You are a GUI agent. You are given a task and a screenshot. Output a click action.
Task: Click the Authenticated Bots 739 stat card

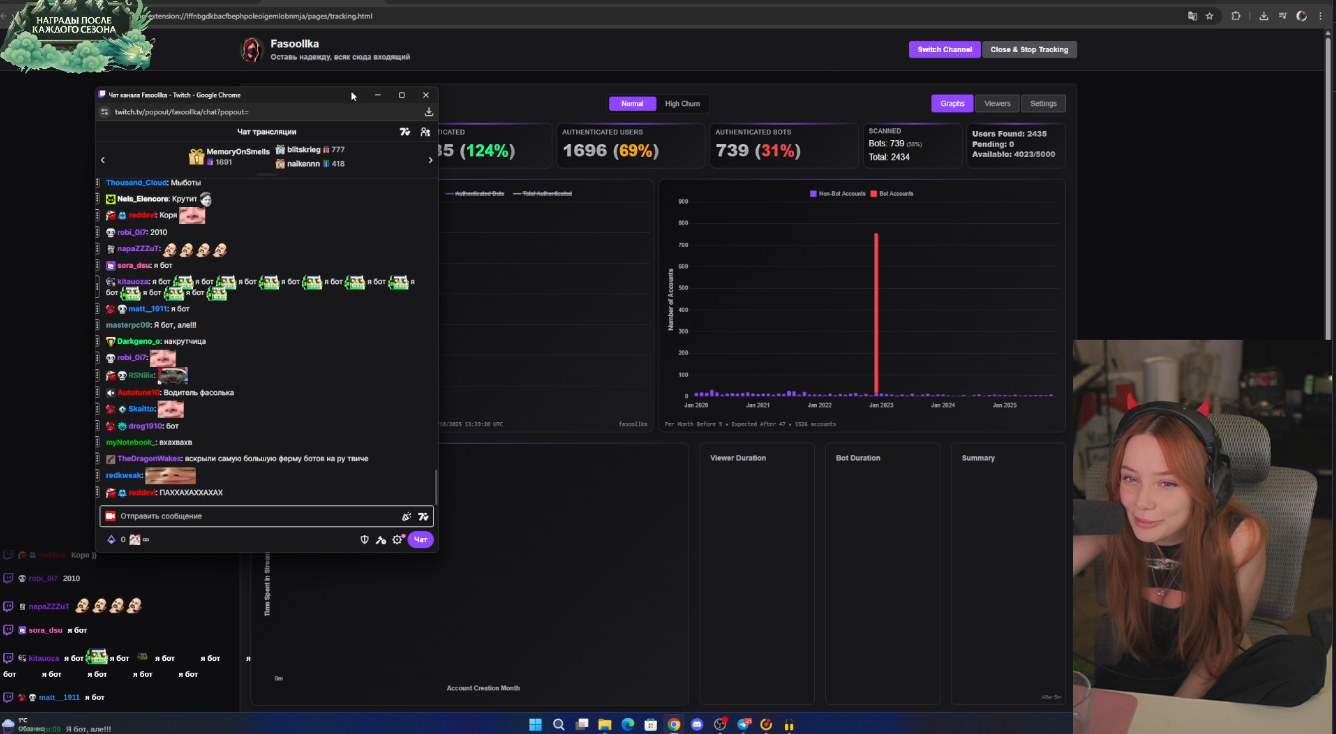[782, 145]
